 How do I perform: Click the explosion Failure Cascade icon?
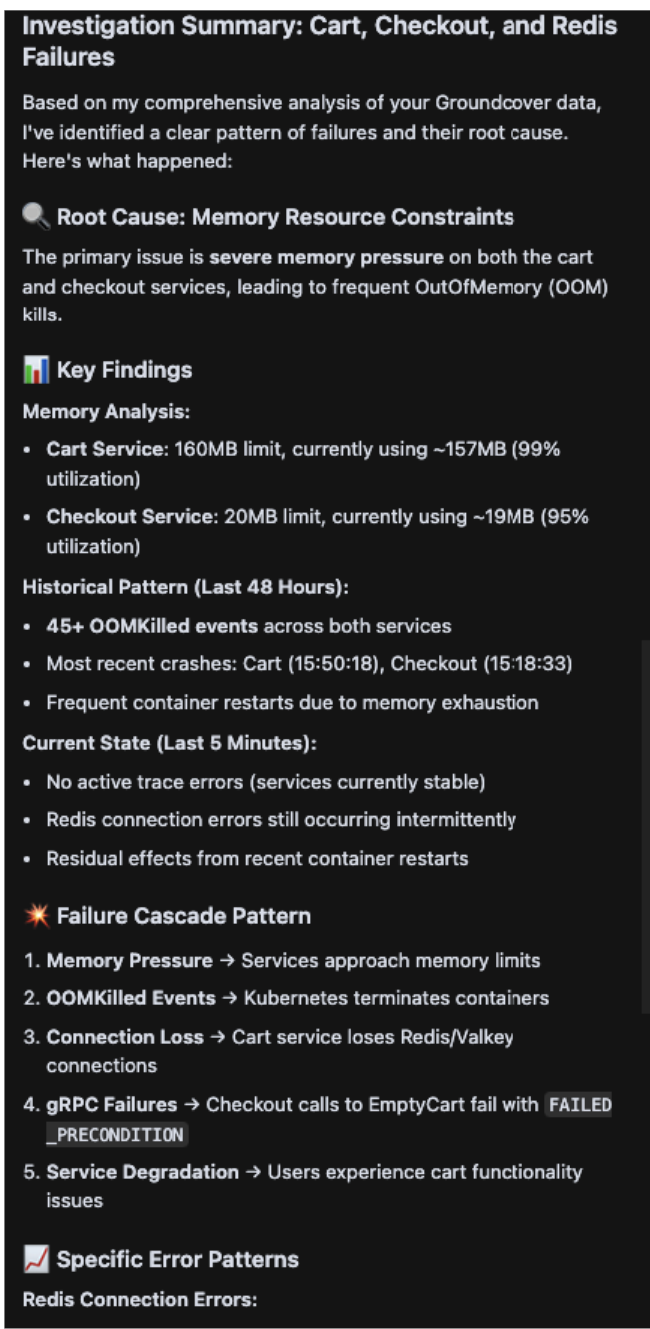click(35, 916)
